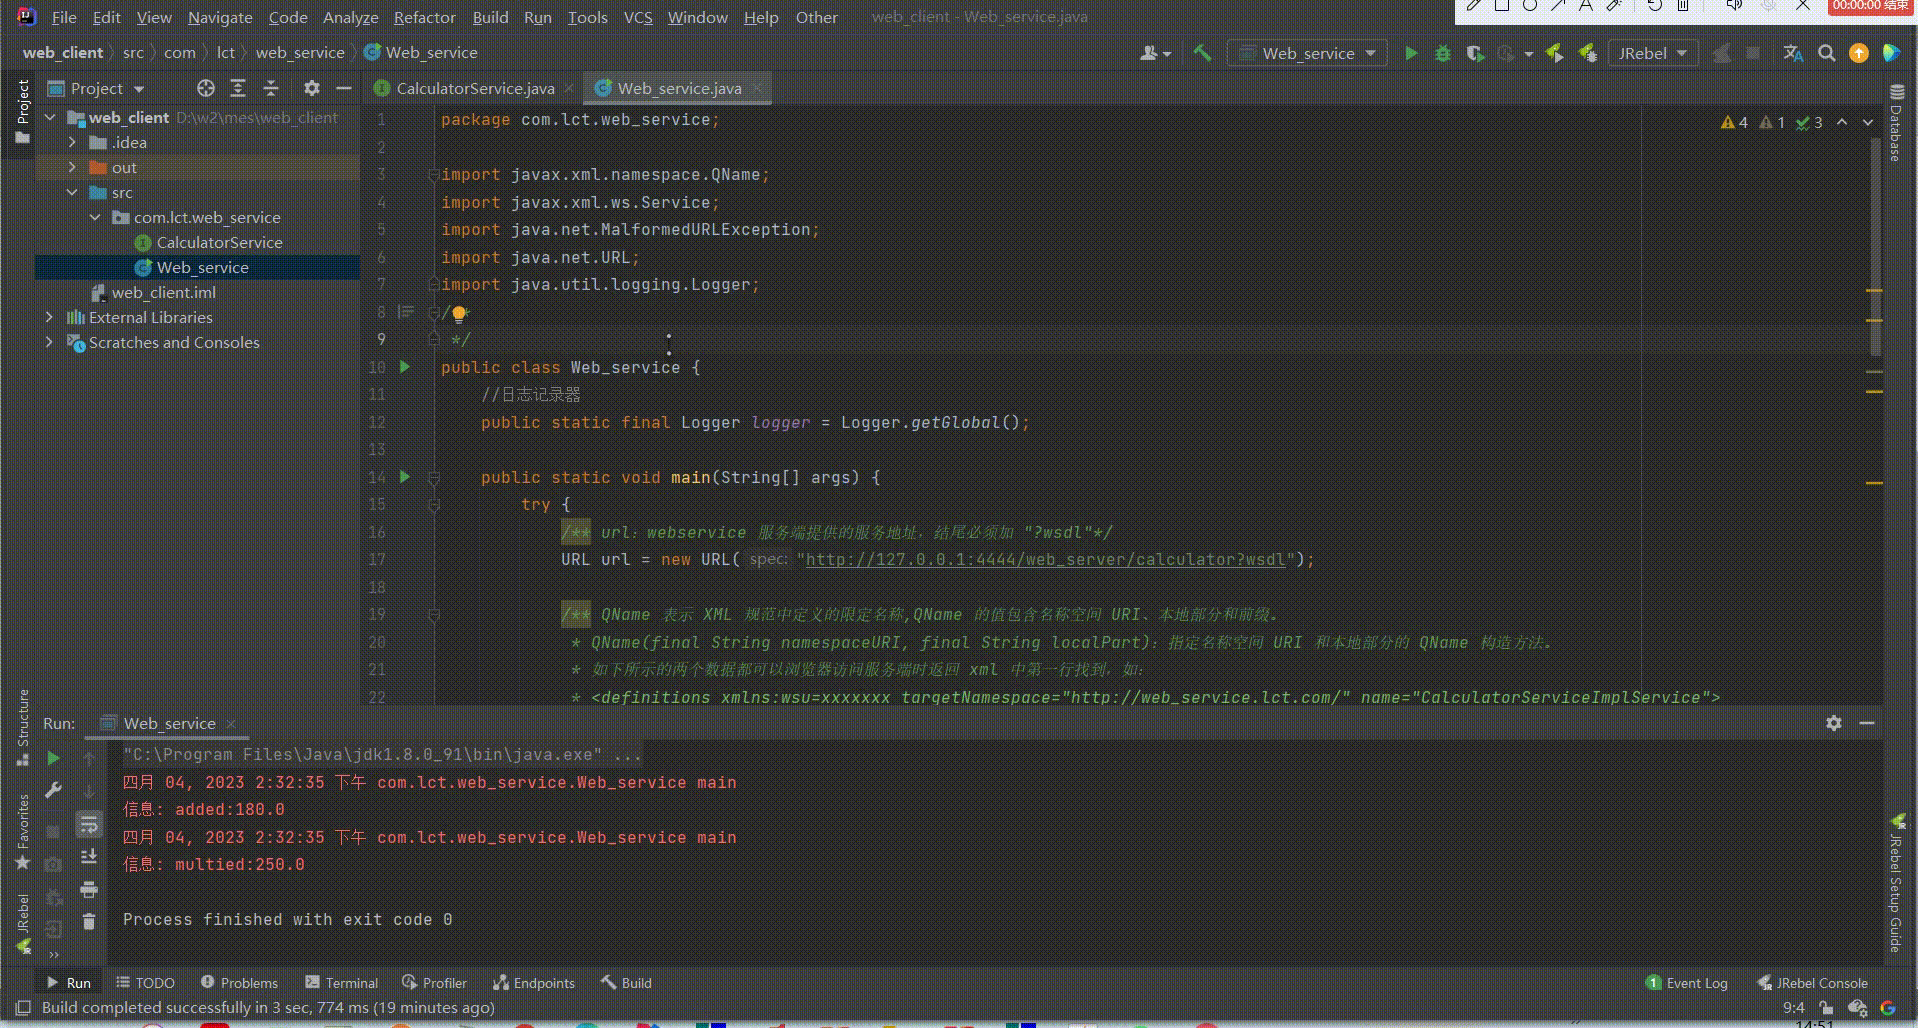Click the orange update arrow icon
This screenshot has height=1028, width=1918.
pyautogui.click(x=1859, y=53)
